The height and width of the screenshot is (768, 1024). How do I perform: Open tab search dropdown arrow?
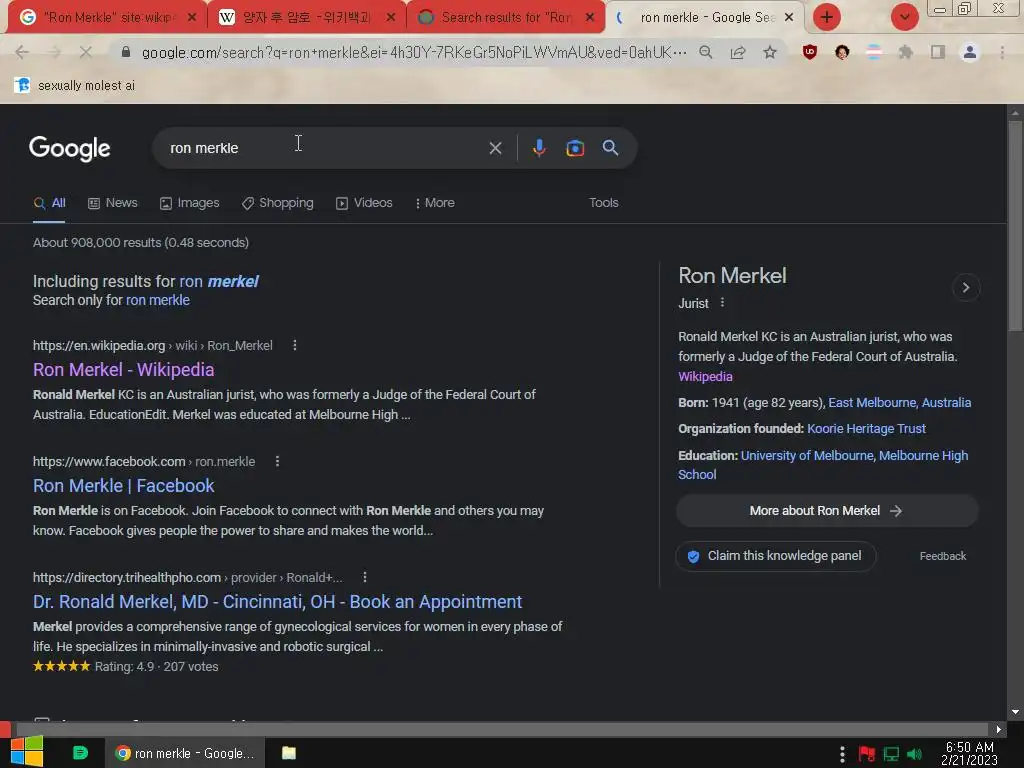(904, 17)
